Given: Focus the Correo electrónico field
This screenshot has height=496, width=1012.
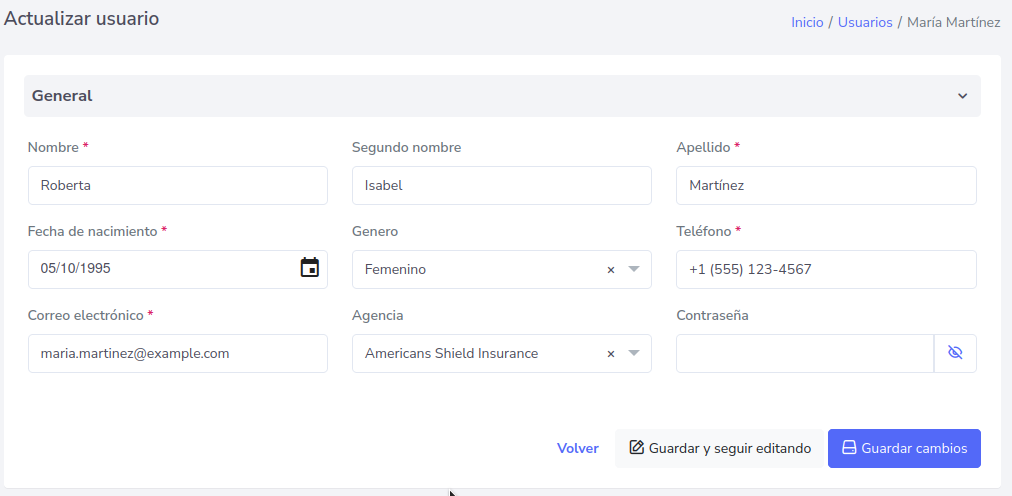Looking at the screenshot, I should (x=178, y=353).
